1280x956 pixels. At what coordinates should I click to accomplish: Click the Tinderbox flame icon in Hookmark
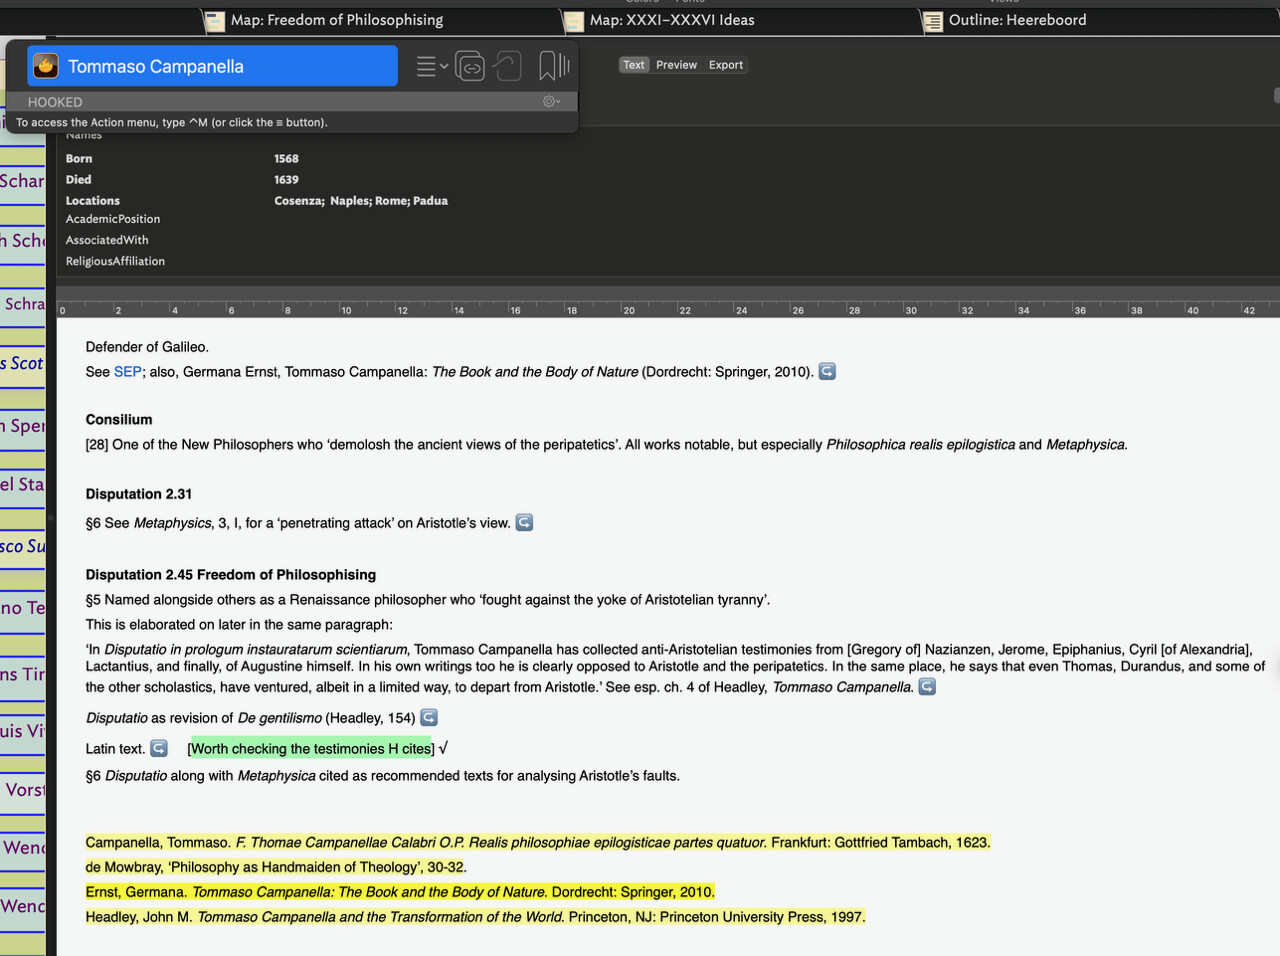[x=46, y=66]
